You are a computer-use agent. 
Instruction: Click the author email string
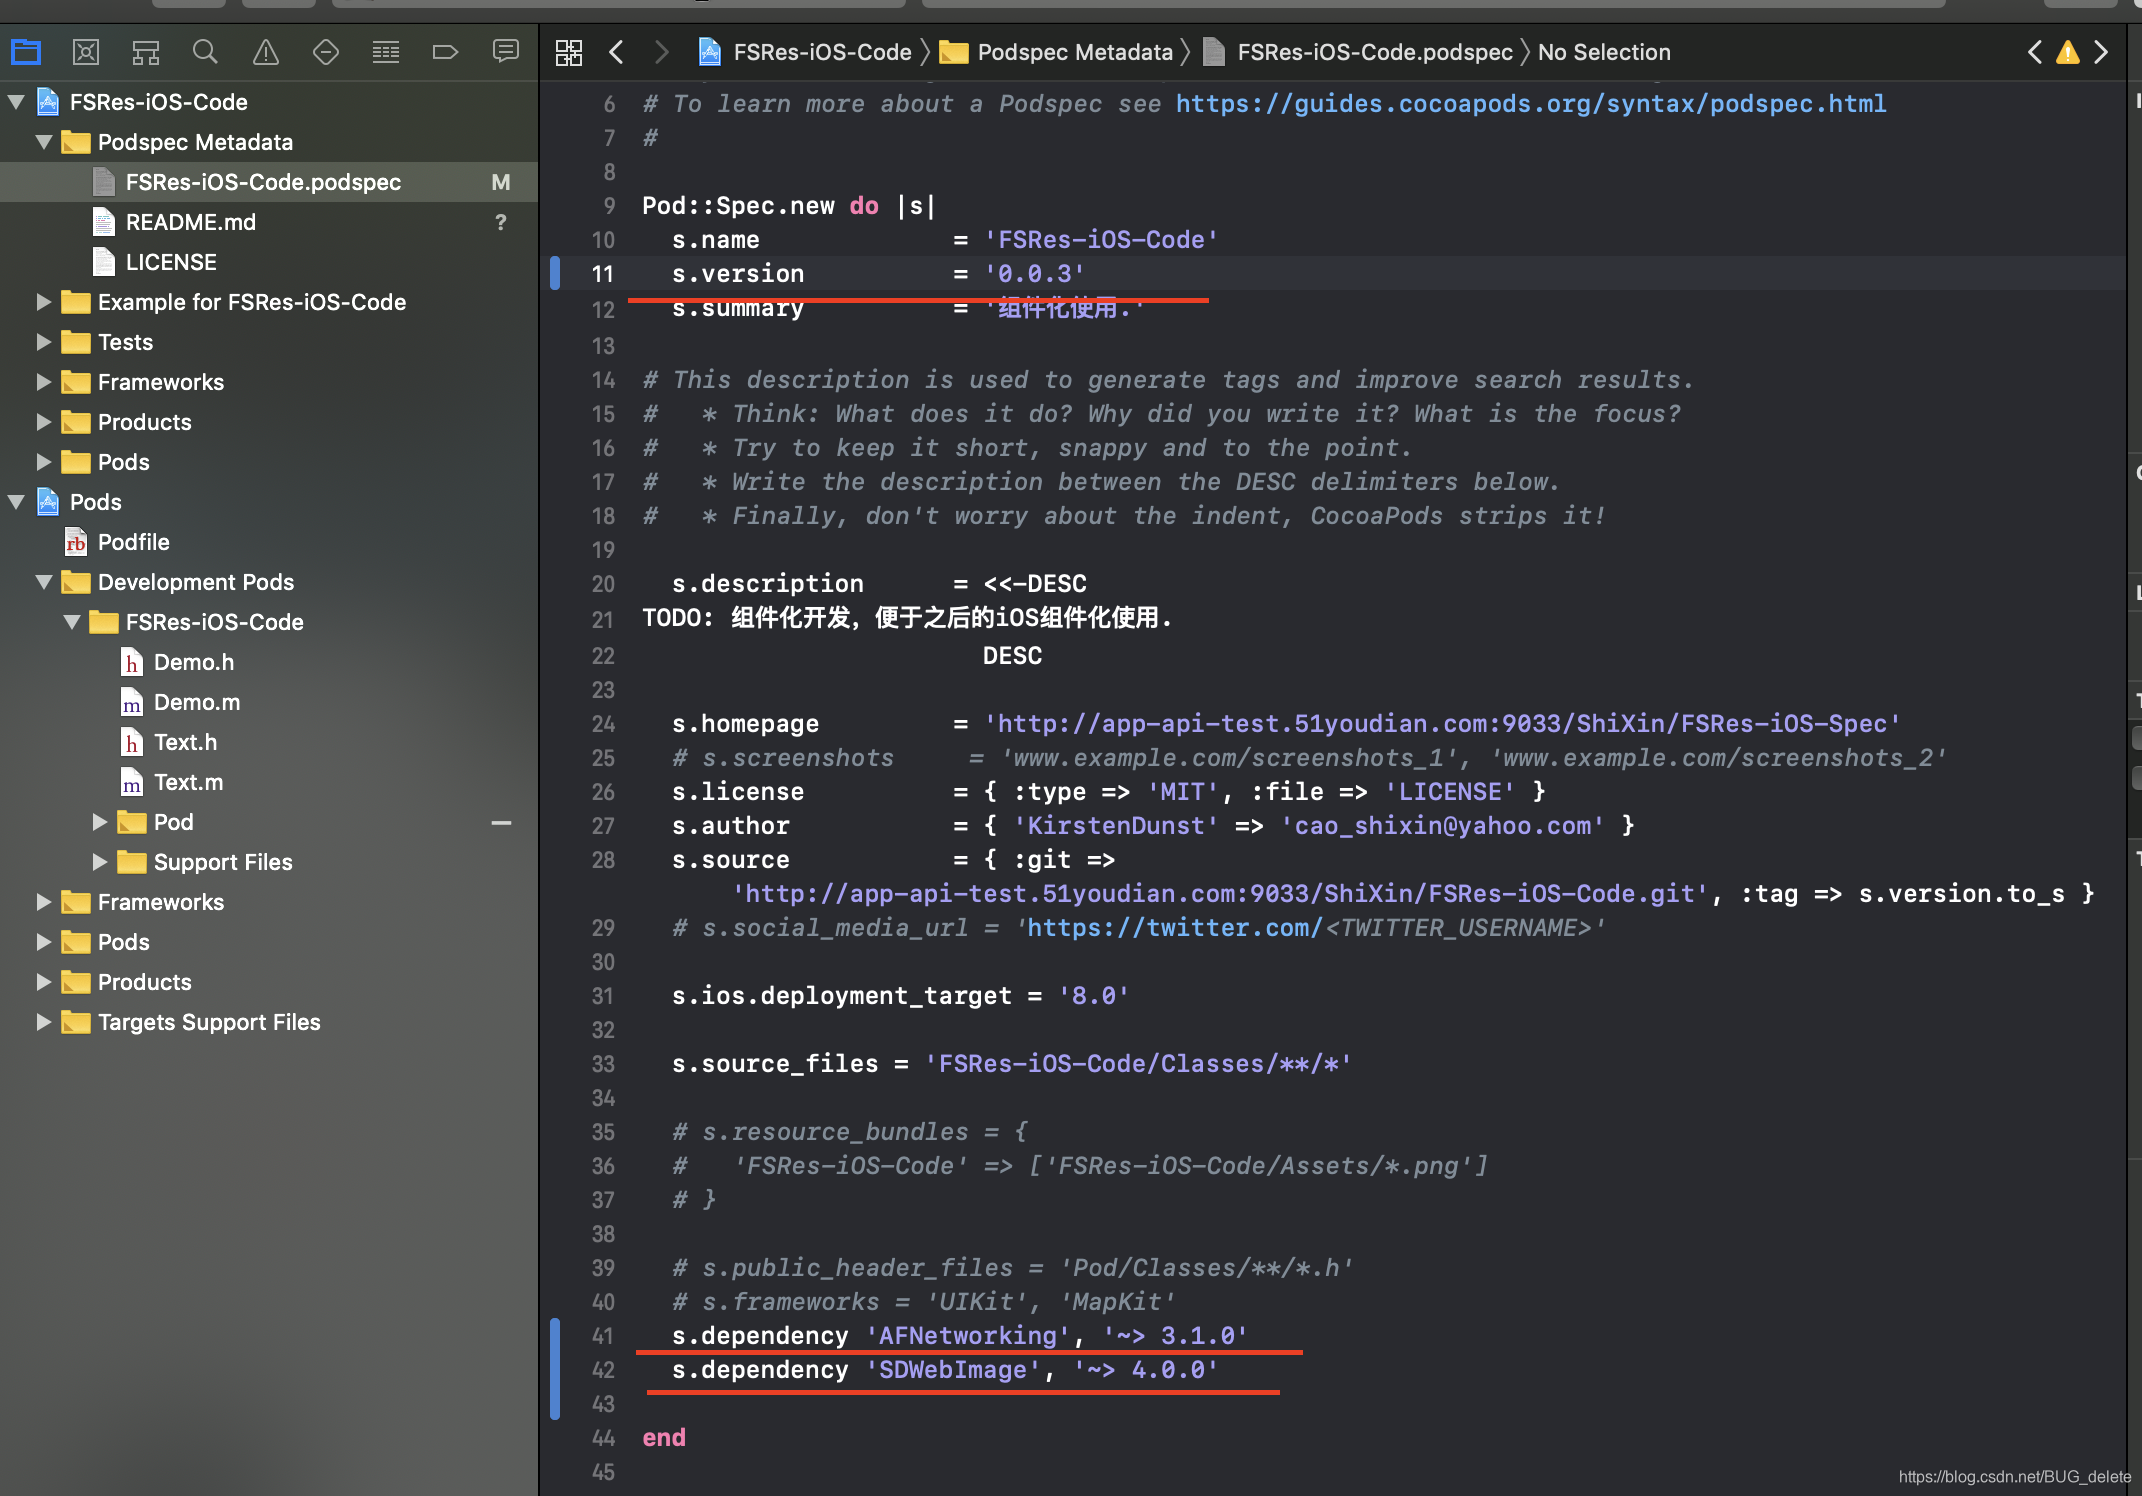click(1443, 826)
